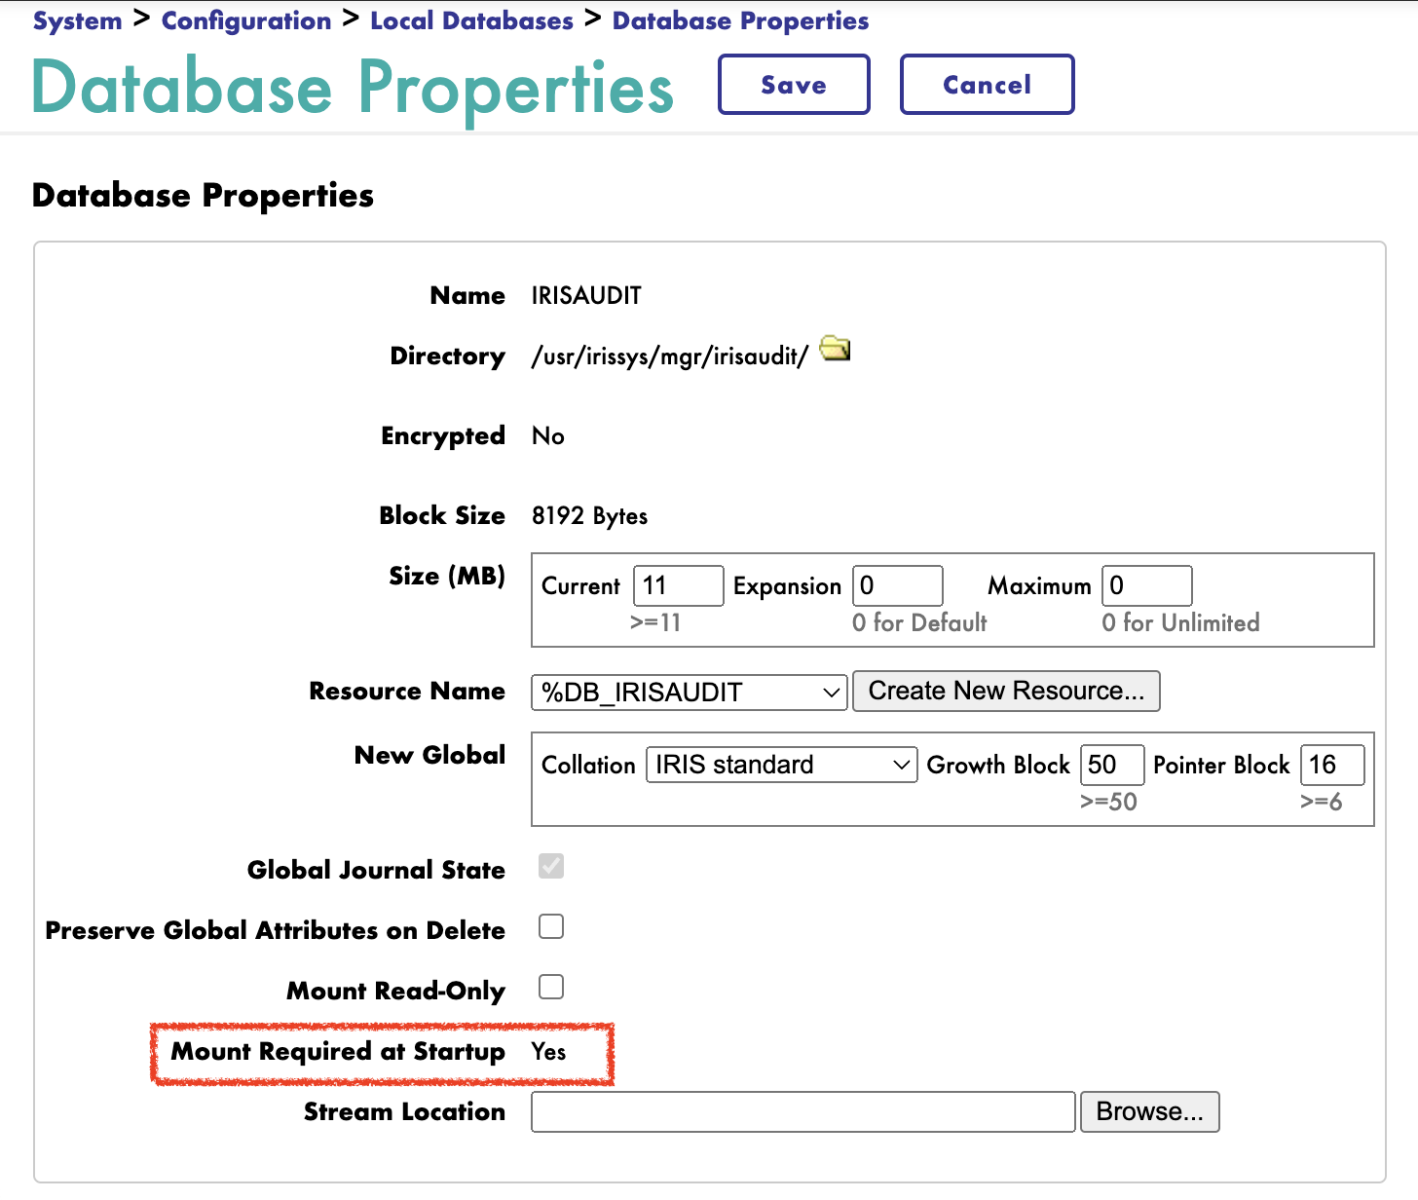Viewport: 1418px width, 1200px height.
Task: Go to System breadcrumb
Action: pos(77,21)
